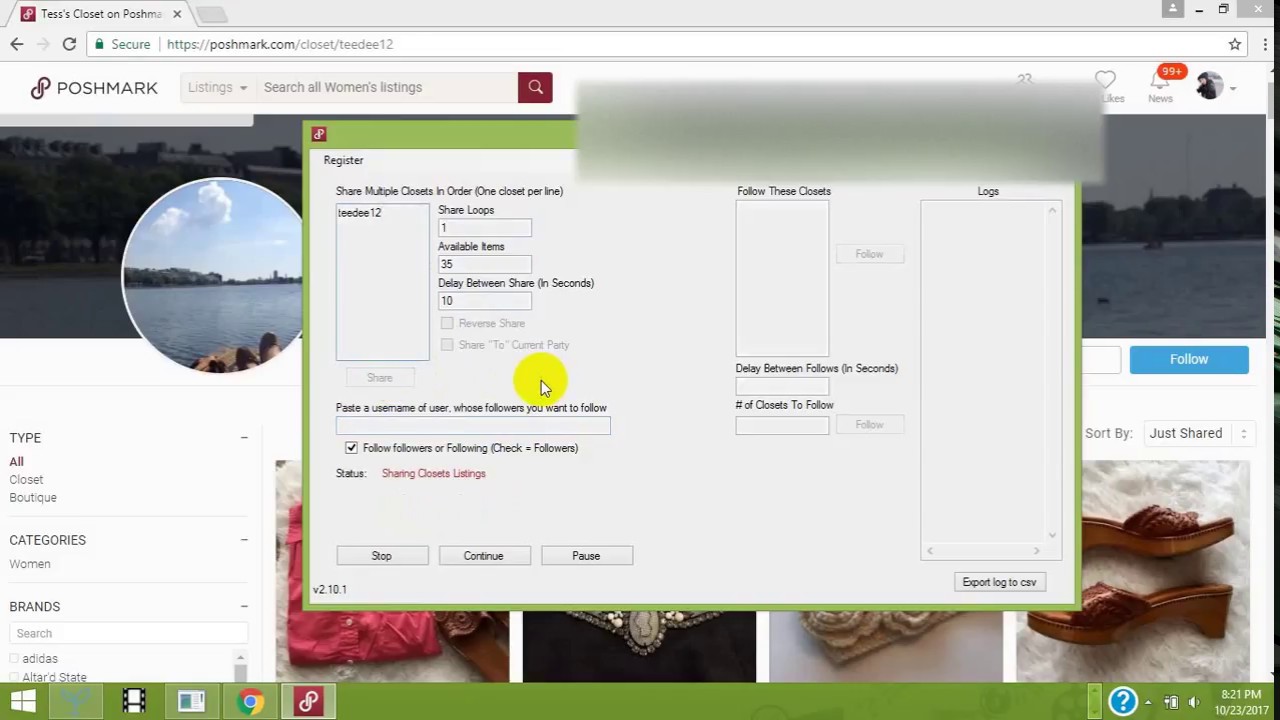
Task: Click the bot window title bar icon
Action: [x=319, y=134]
